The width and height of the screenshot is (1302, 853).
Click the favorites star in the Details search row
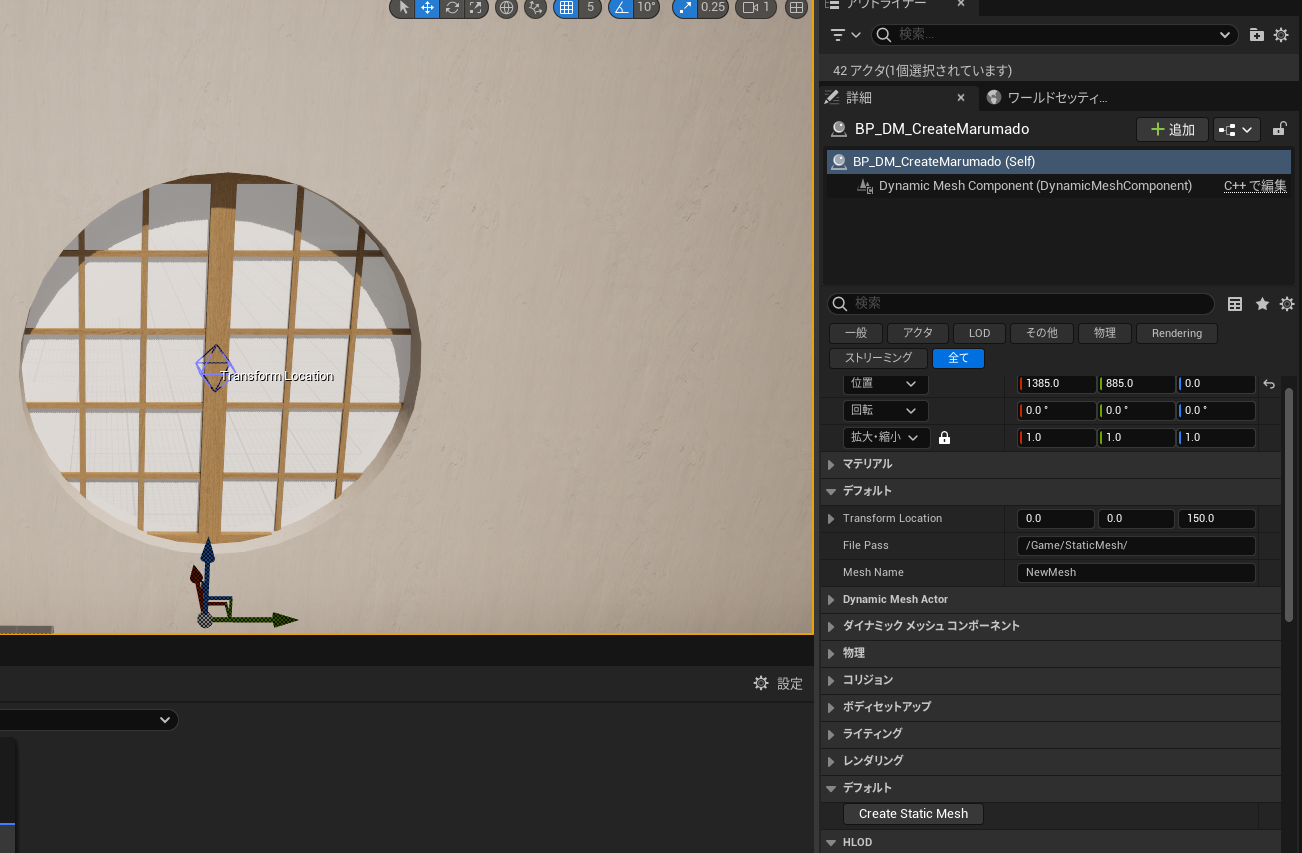1261,304
